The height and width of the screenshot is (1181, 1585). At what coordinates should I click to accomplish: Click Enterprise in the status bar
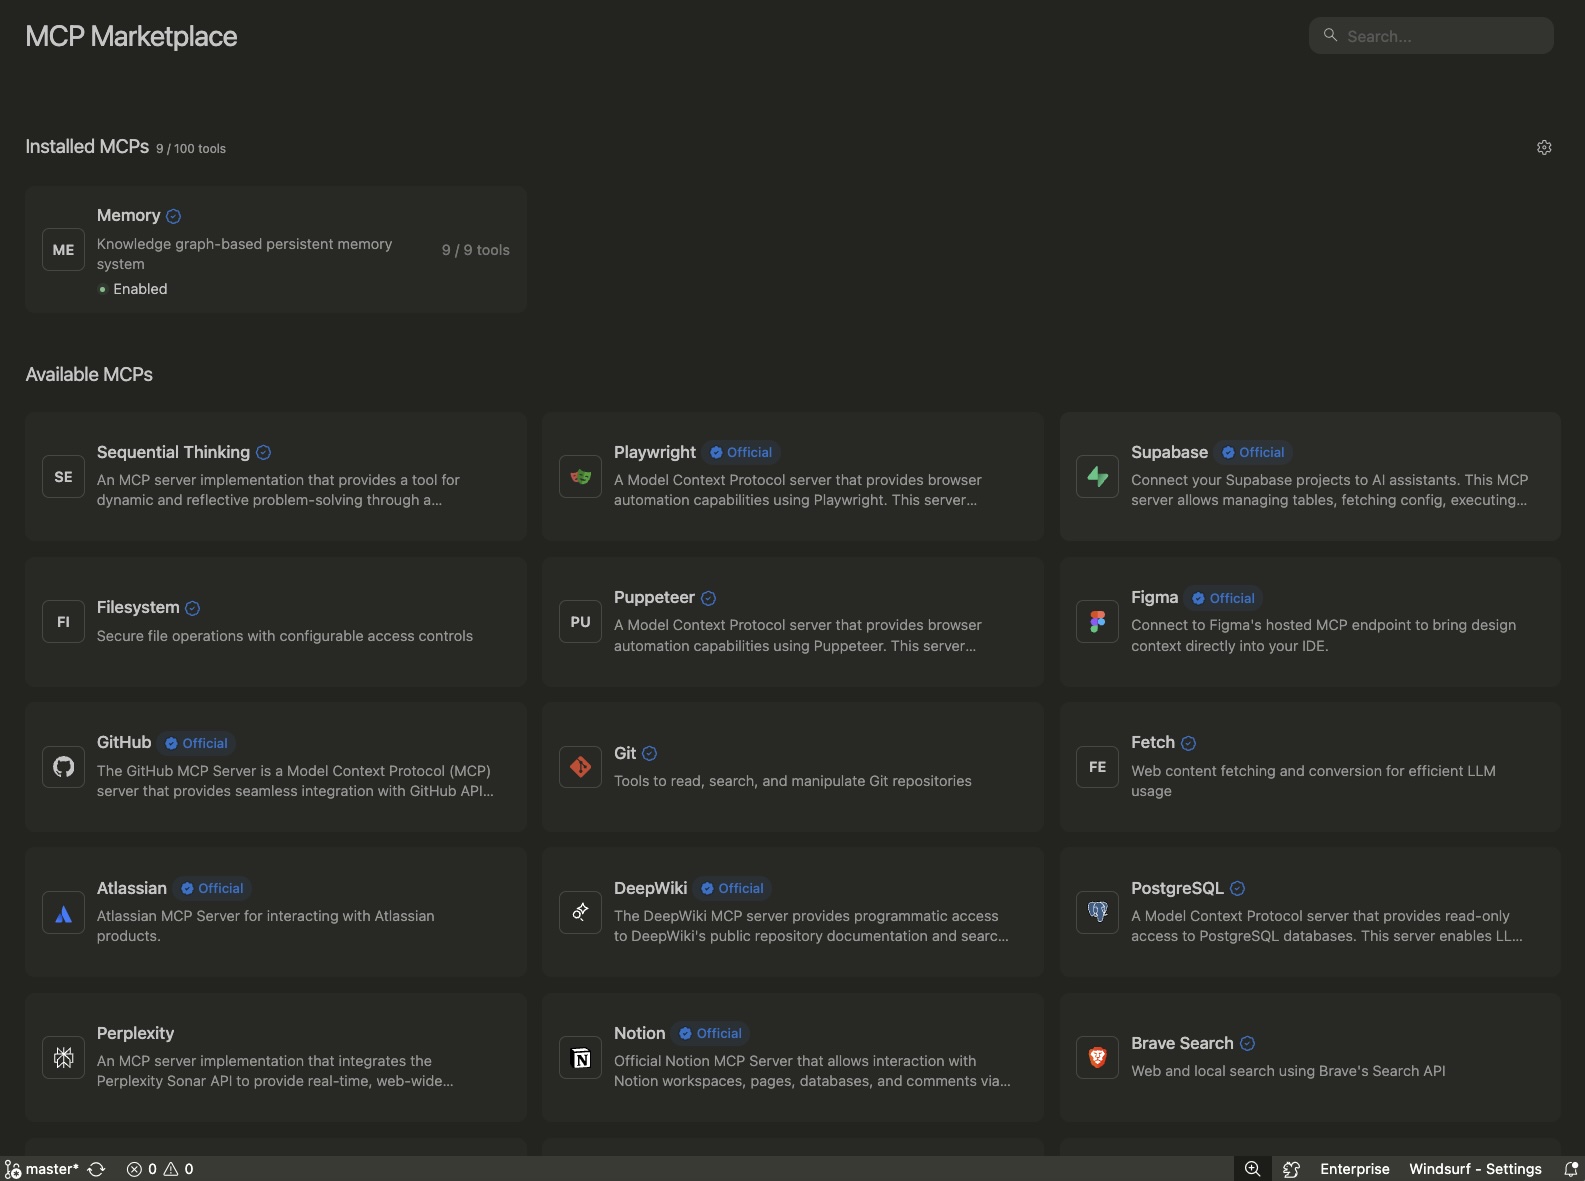(1355, 1169)
